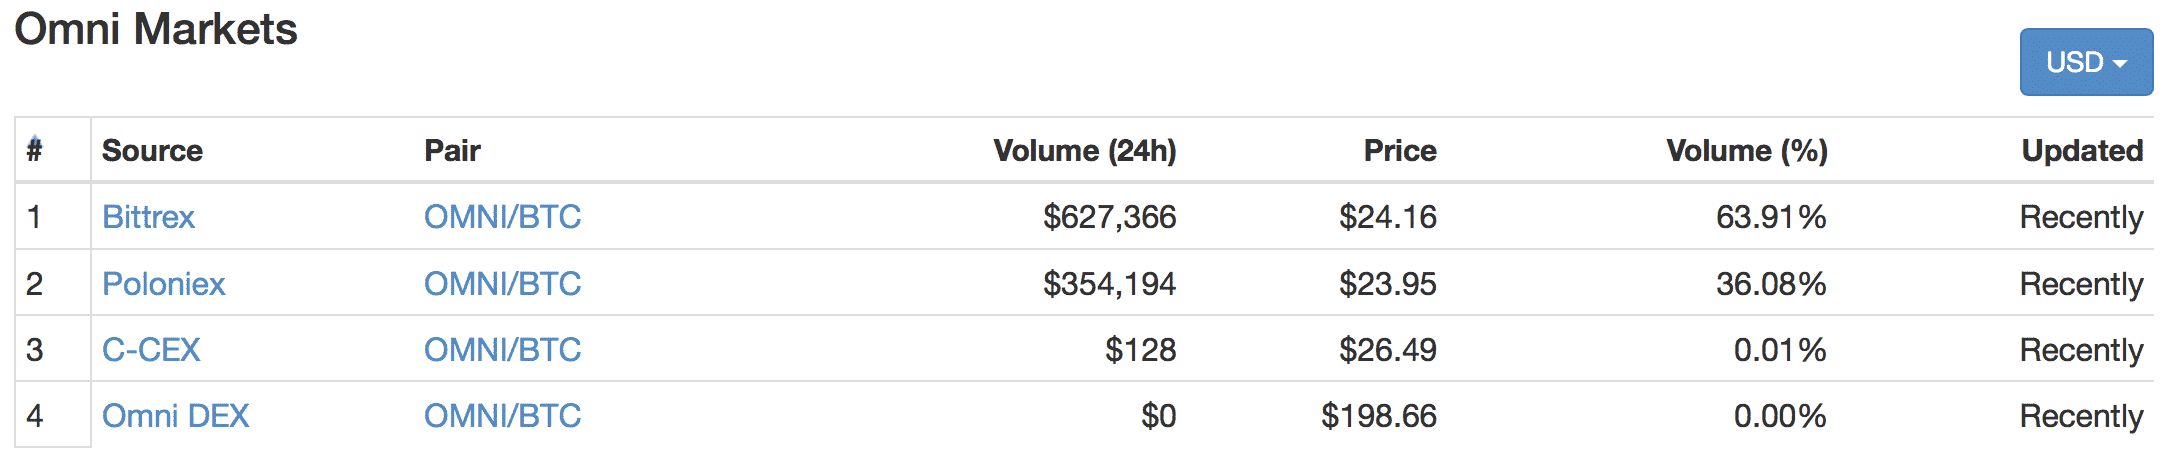Viewport: 2164px width, 458px height.
Task: Click the Omni Markets heading
Action: pyautogui.click(x=156, y=29)
